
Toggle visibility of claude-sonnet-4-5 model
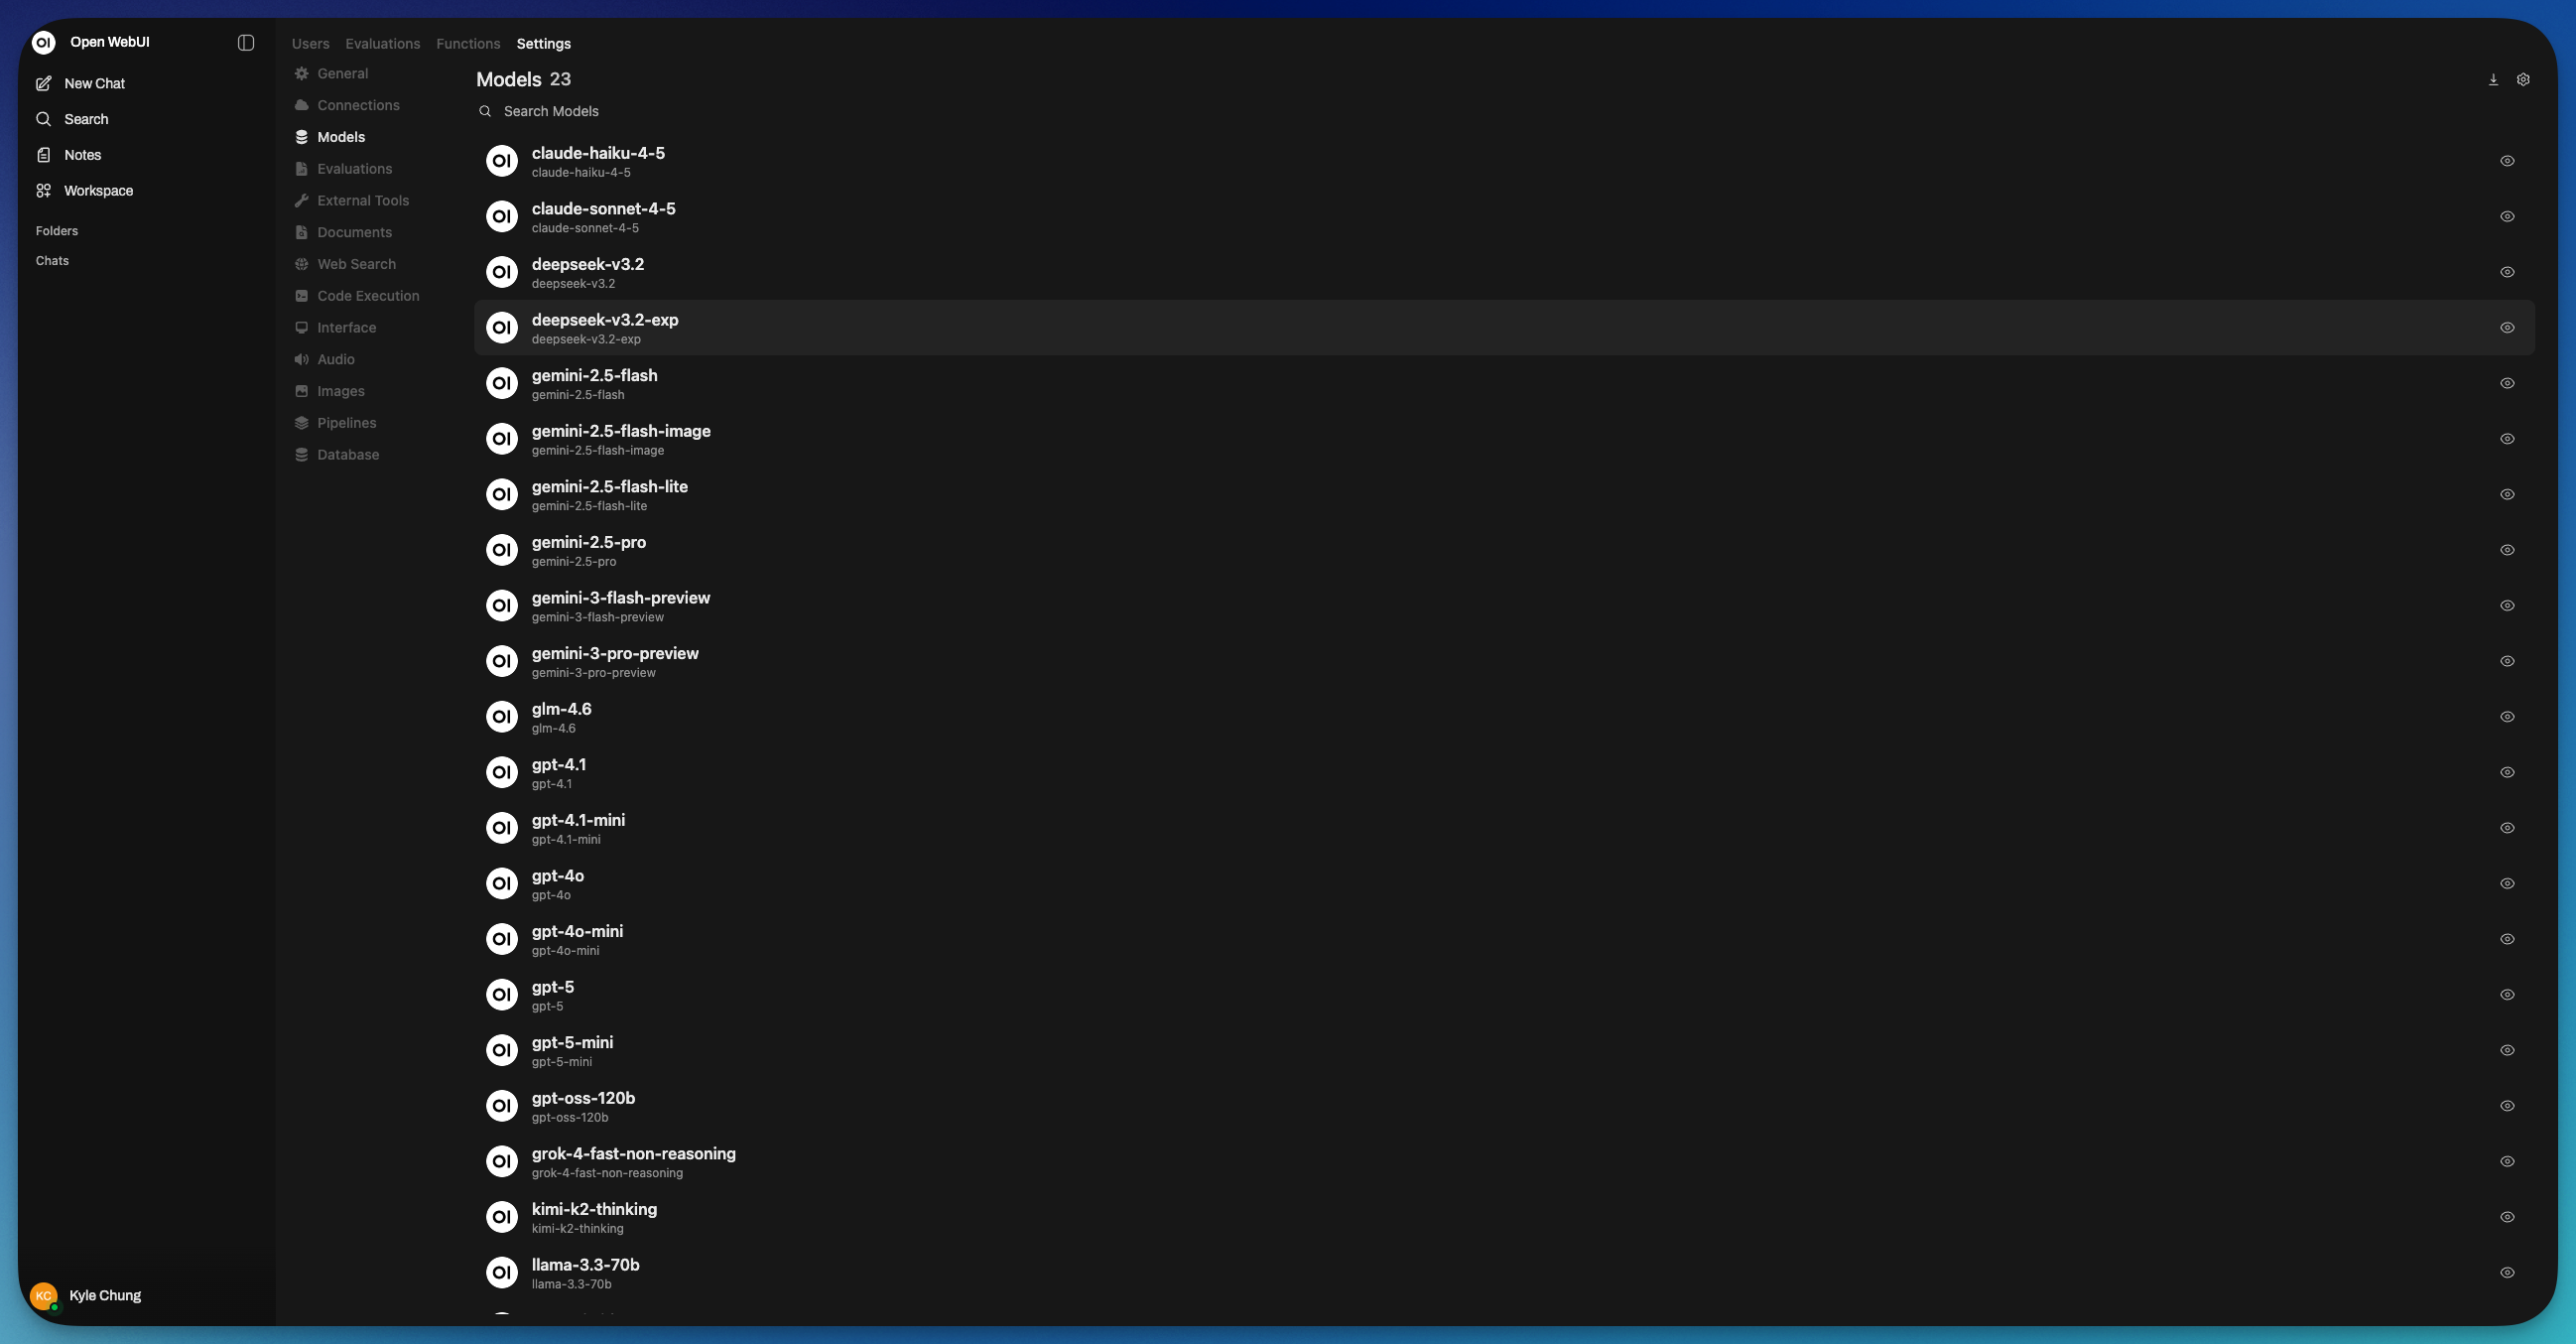tap(2507, 216)
